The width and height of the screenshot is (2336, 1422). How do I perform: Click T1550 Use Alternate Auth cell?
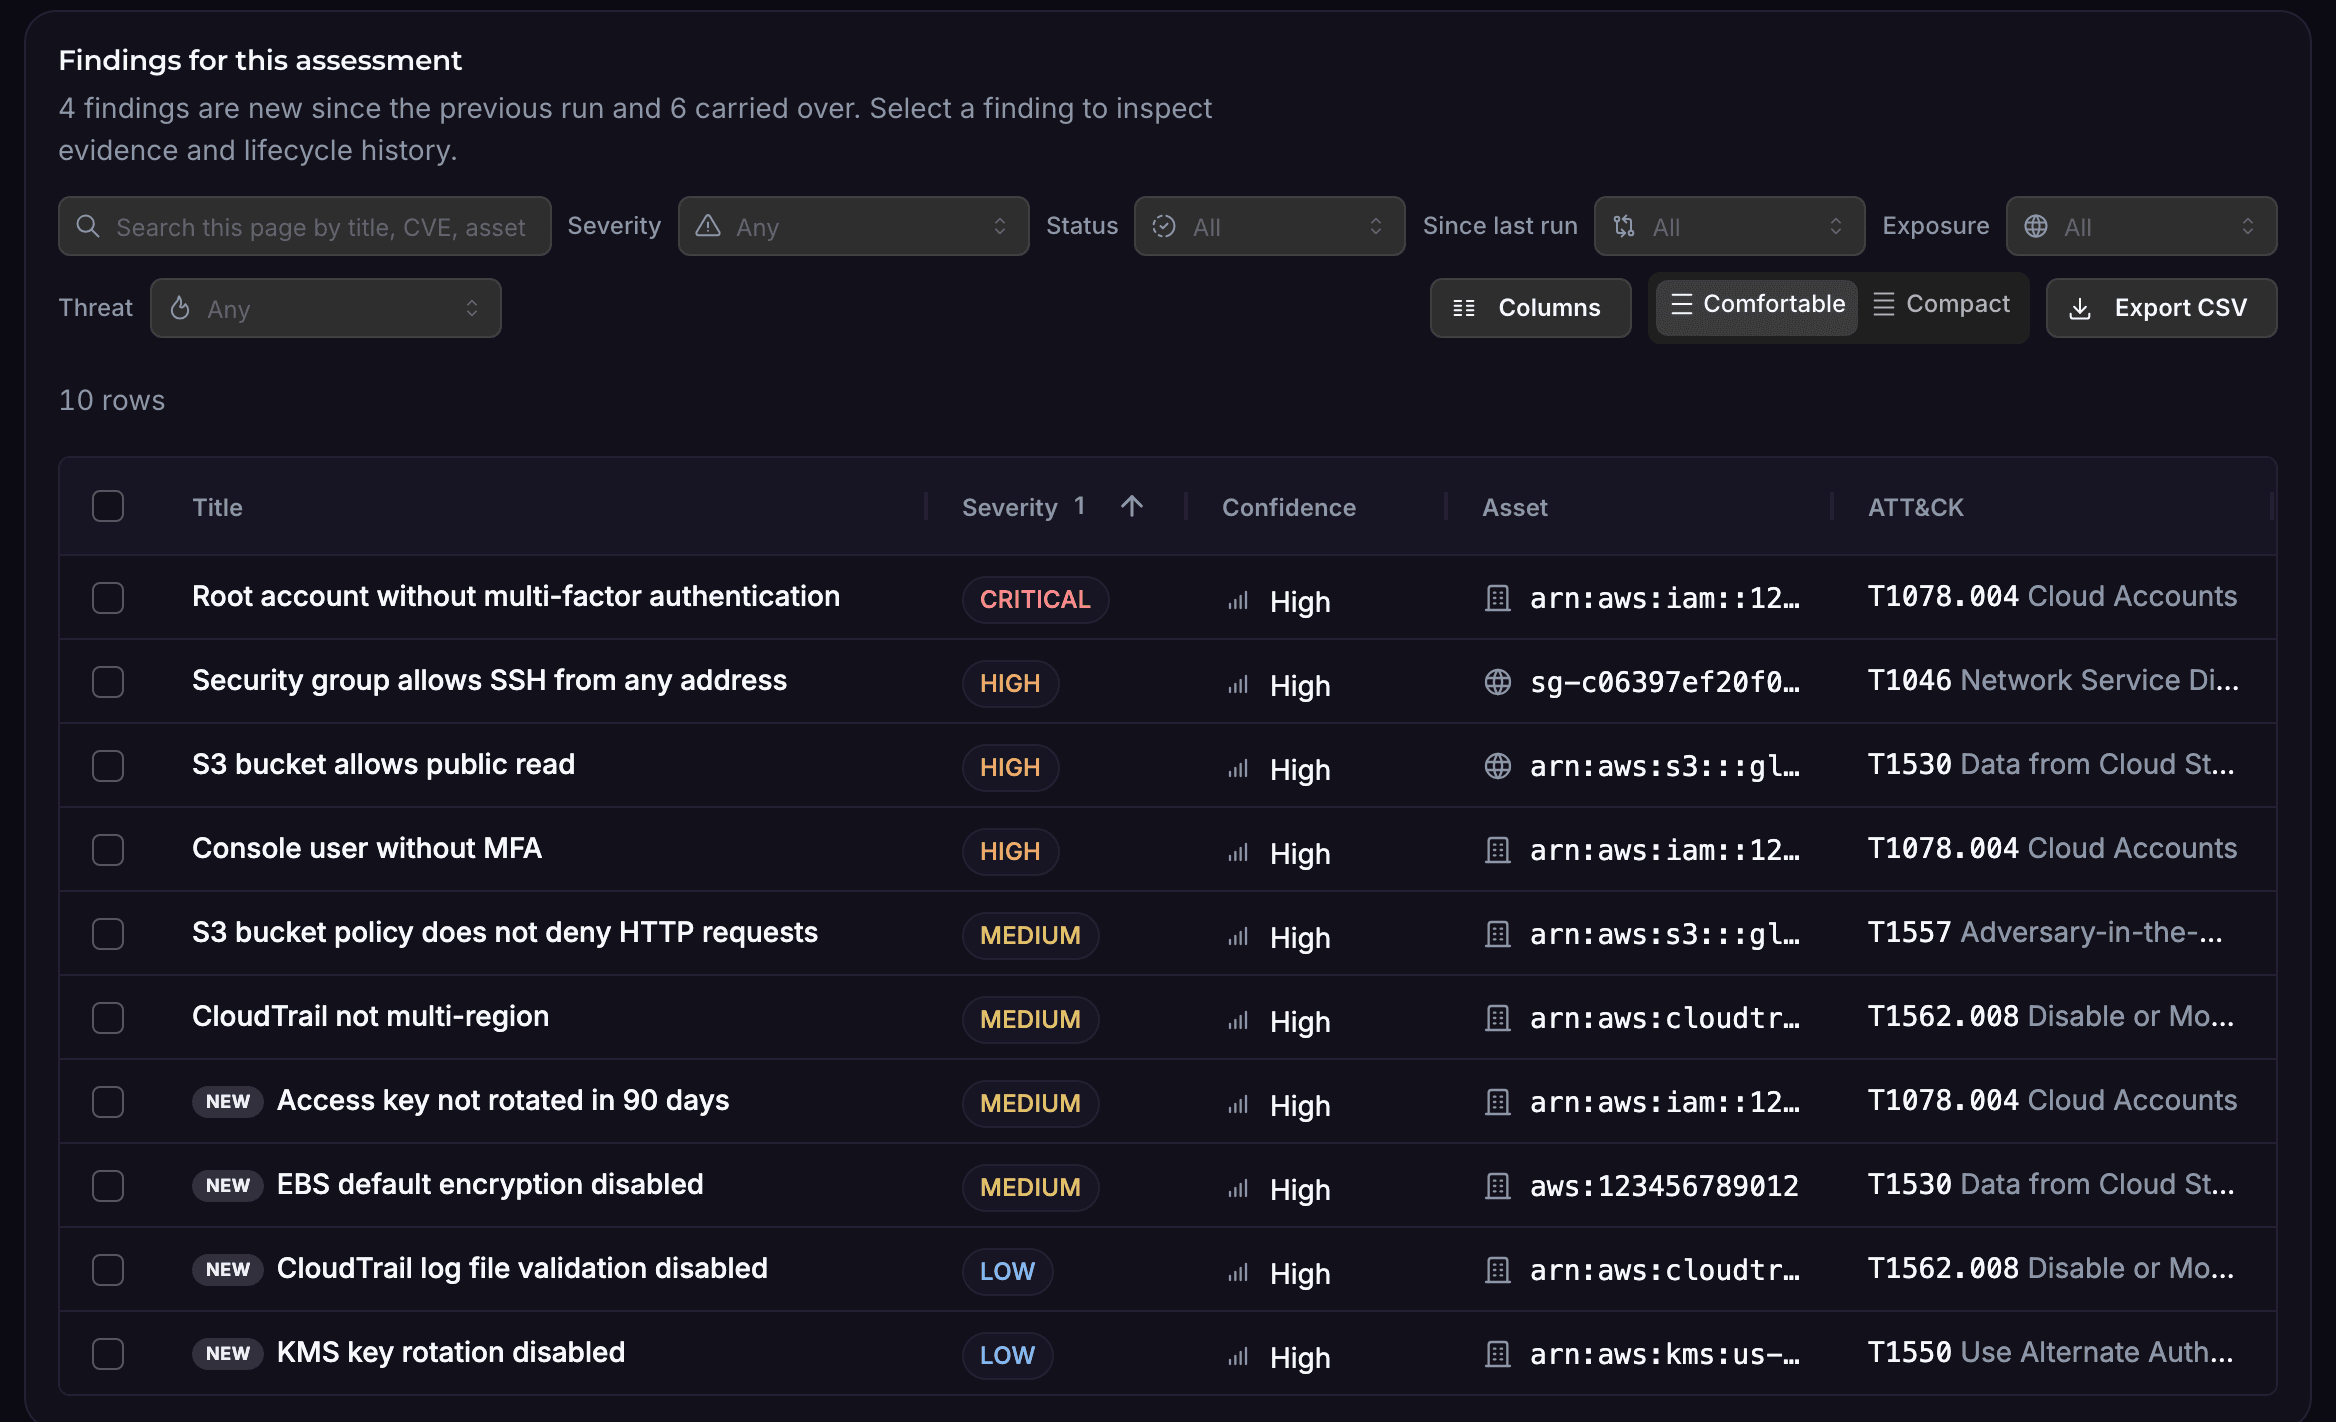2050,1352
